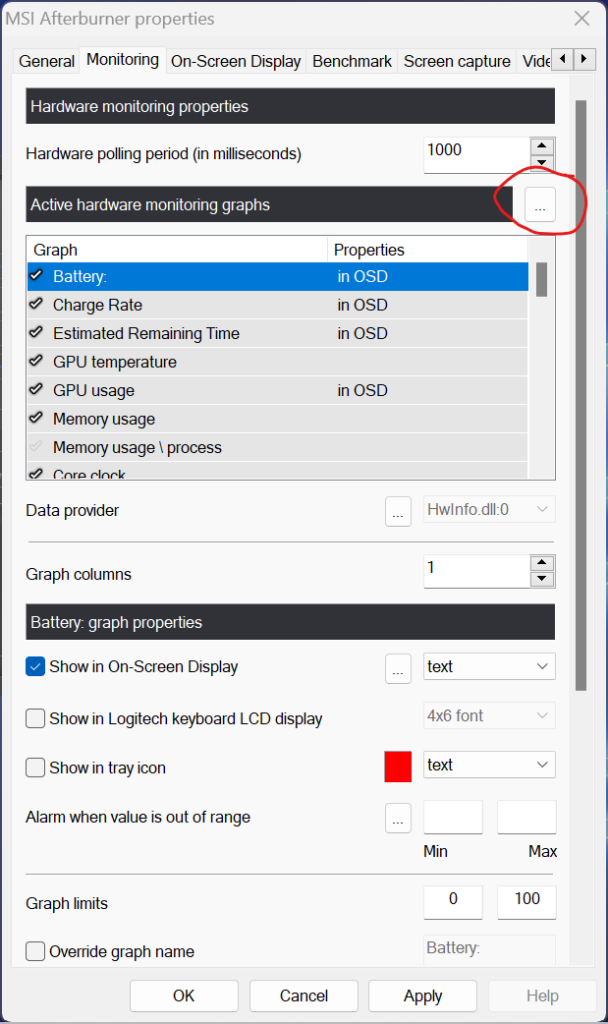Image resolution: width=608 pixels, height=1024 pixels.
Task: Click the Apply button
Action: 423,996
